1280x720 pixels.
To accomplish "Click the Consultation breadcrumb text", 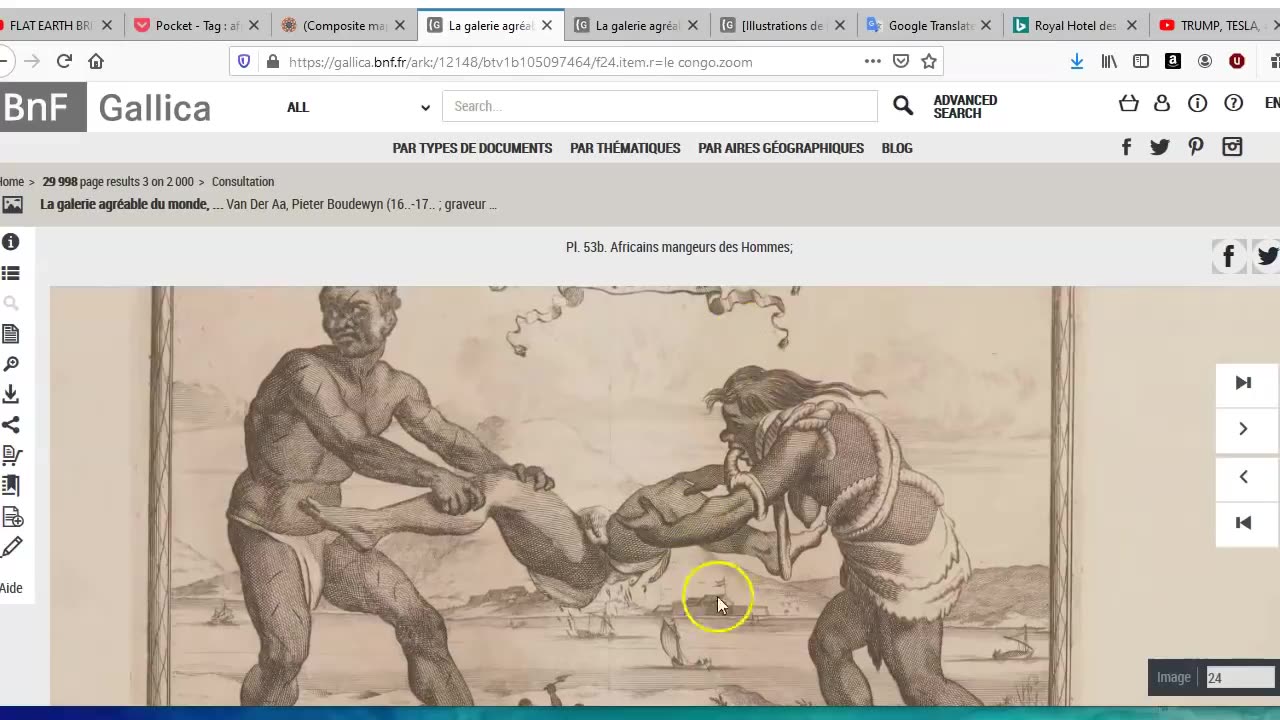I will coord(243,182).
